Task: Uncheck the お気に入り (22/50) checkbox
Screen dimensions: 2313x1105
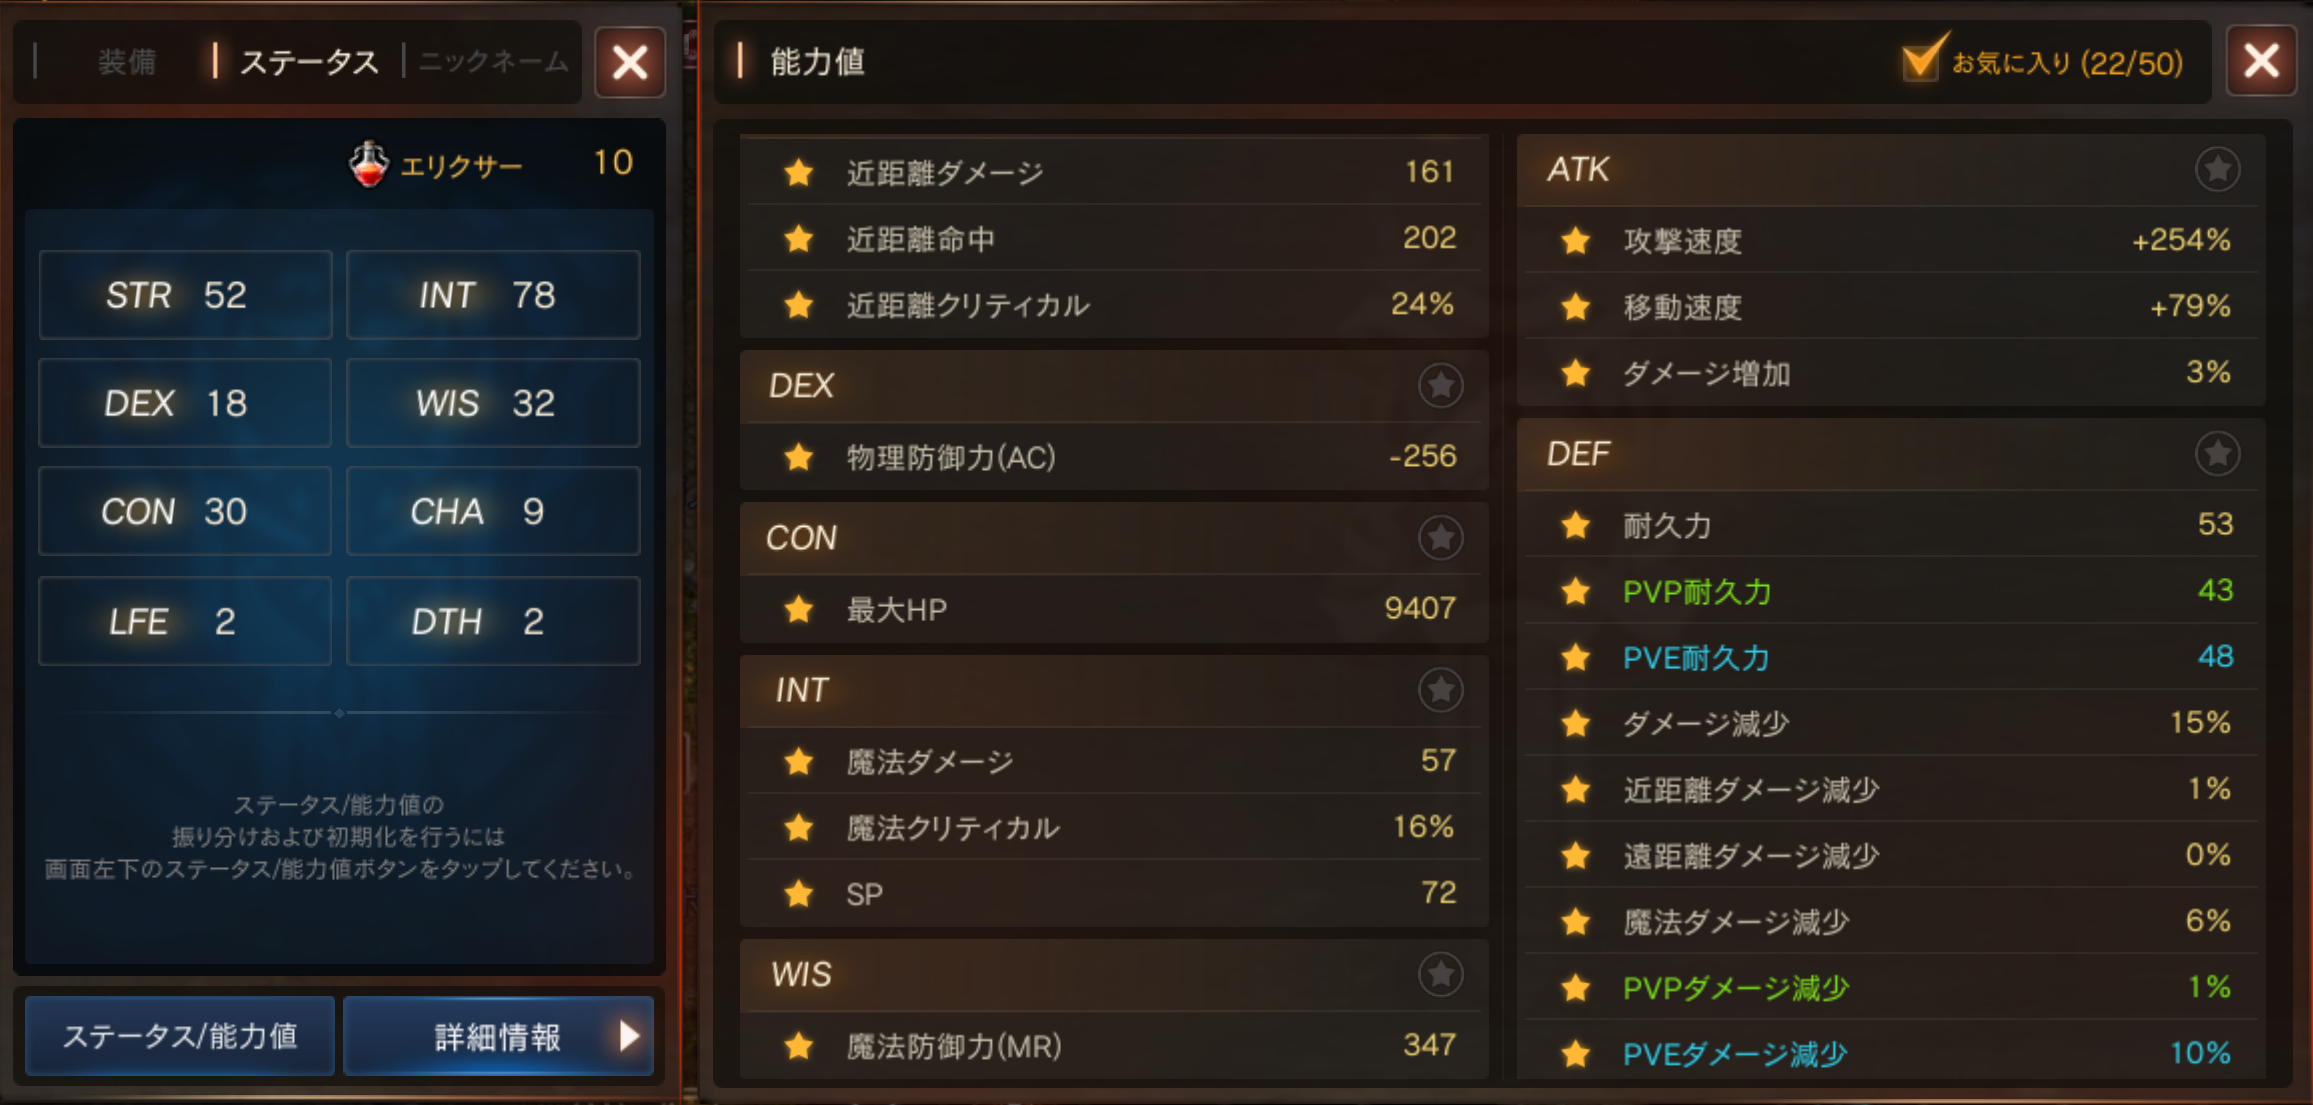Action: [1922, 60]
